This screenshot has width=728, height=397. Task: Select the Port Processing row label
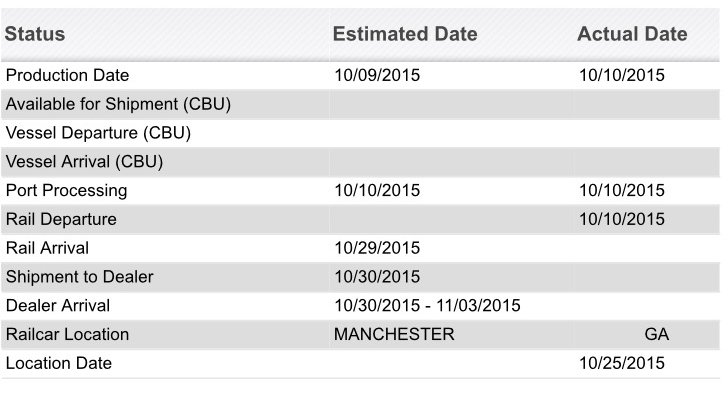point(66,191)
